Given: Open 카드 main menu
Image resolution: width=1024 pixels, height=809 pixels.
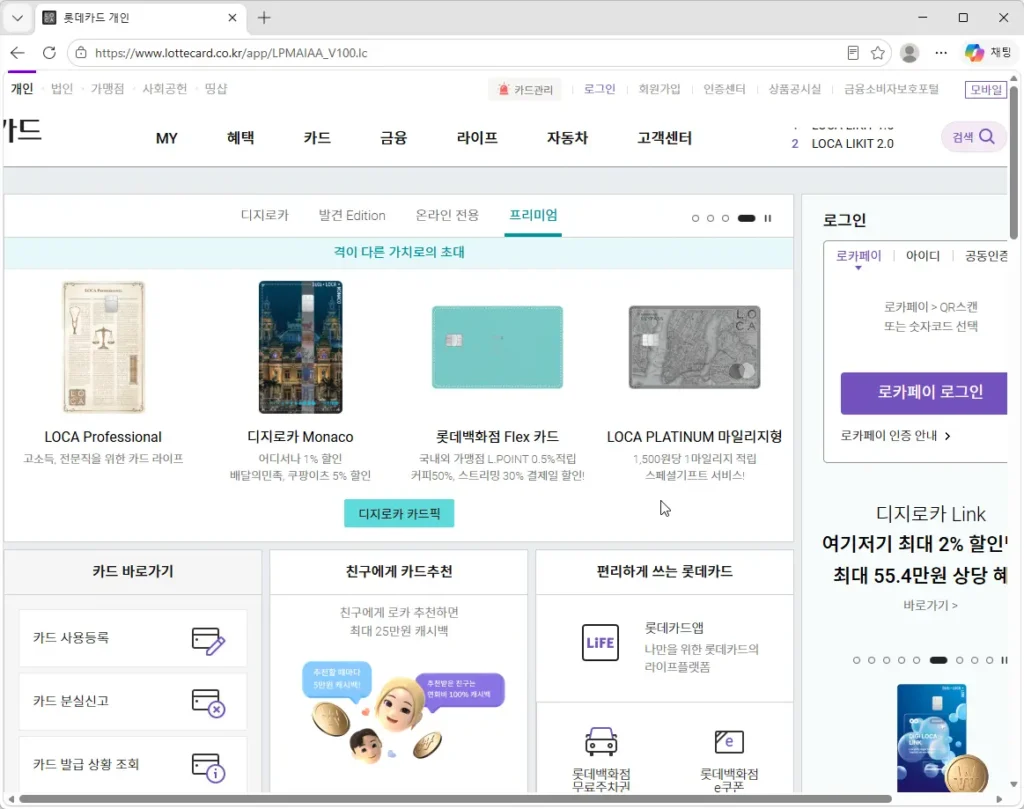Looking at the screenshot, I should 317,138.
